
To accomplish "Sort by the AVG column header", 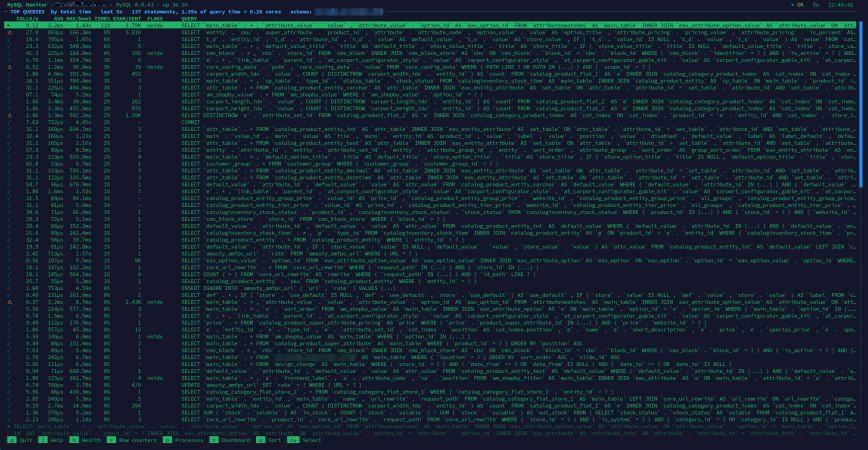I will point(58,19).
